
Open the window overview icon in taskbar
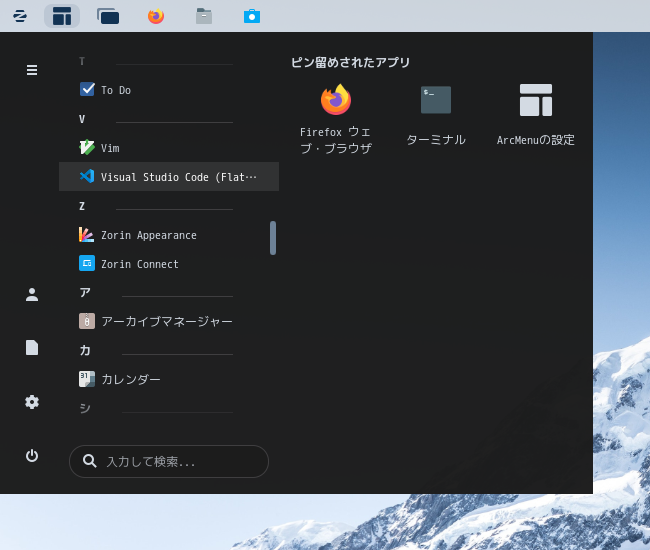point(108,16)
